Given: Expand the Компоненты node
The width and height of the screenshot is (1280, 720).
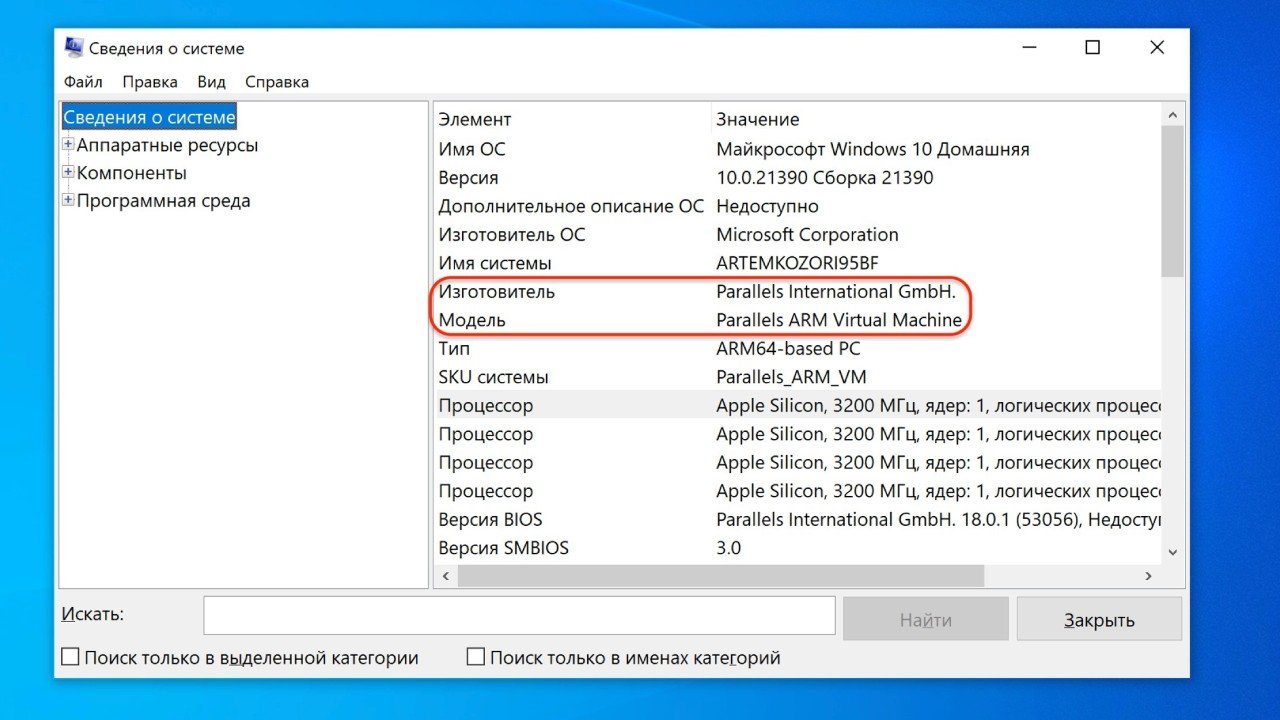Looking at the screenshot, I should (x=68, y=173).
